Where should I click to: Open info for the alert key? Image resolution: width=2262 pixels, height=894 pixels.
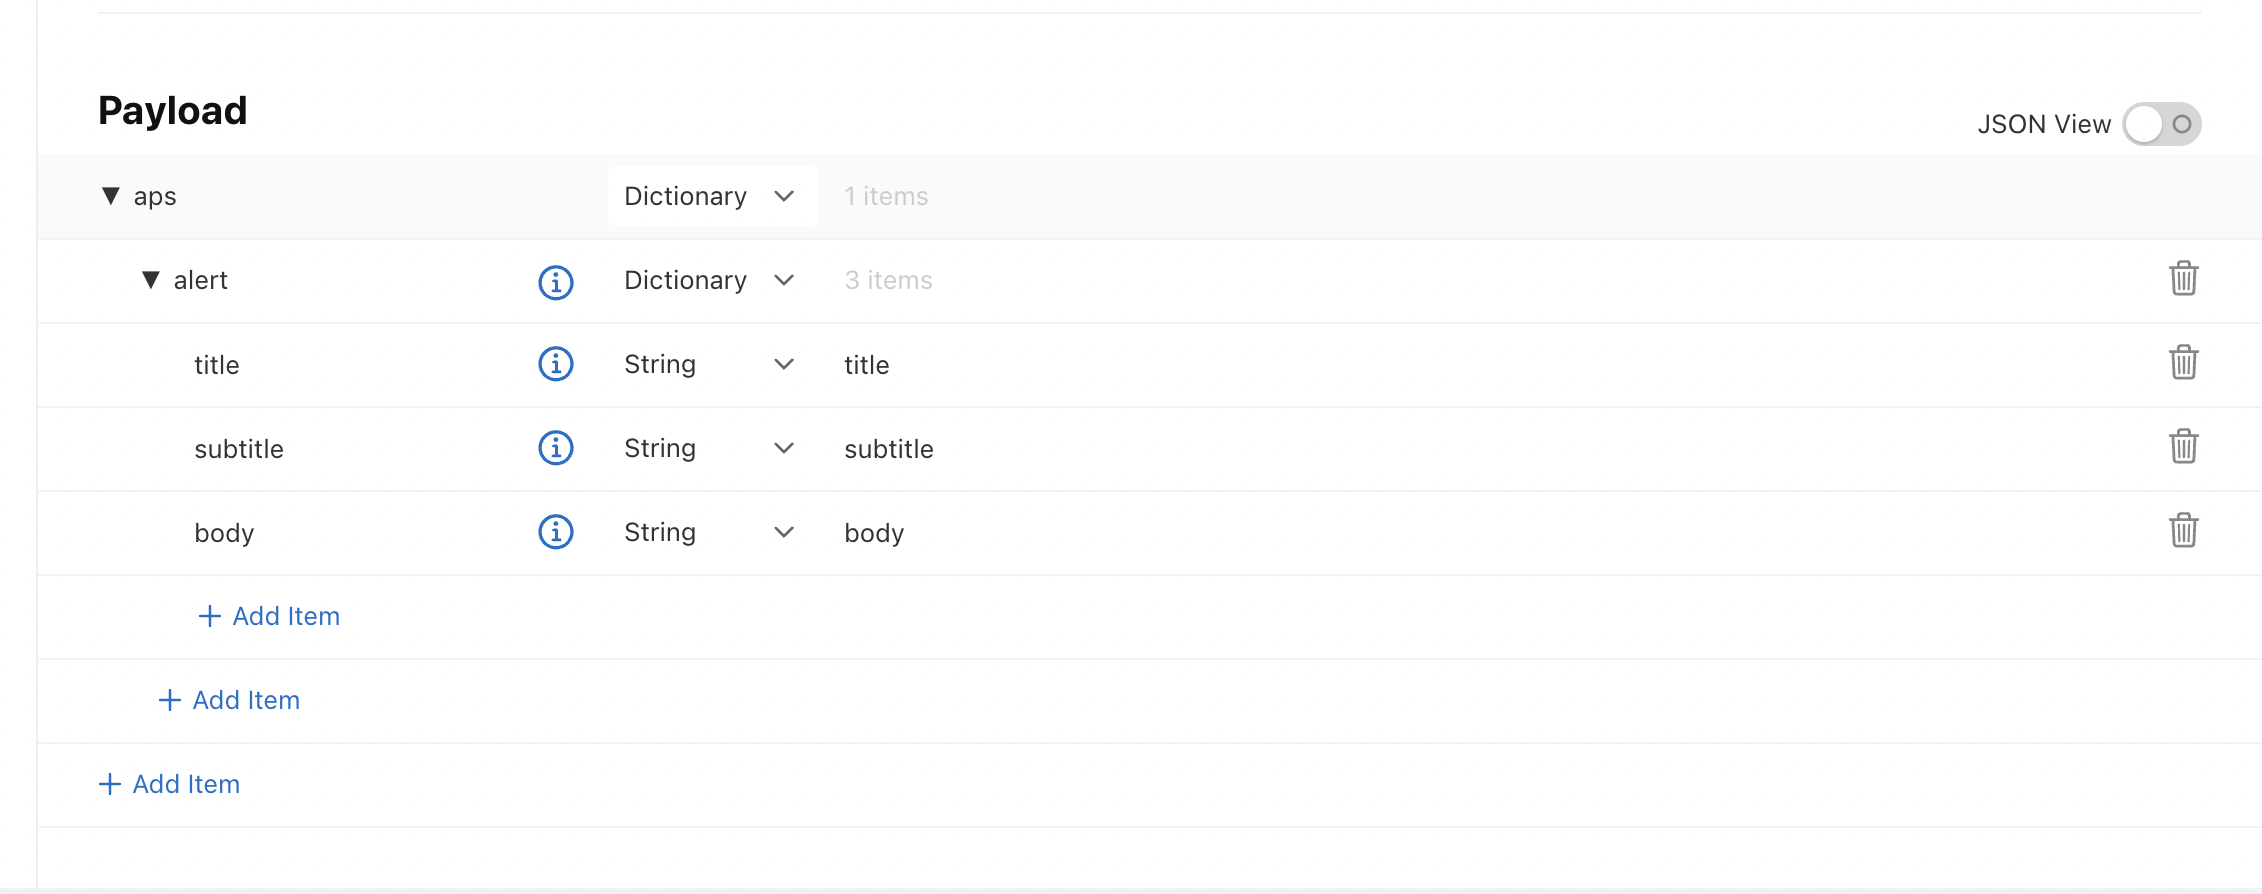556,282
